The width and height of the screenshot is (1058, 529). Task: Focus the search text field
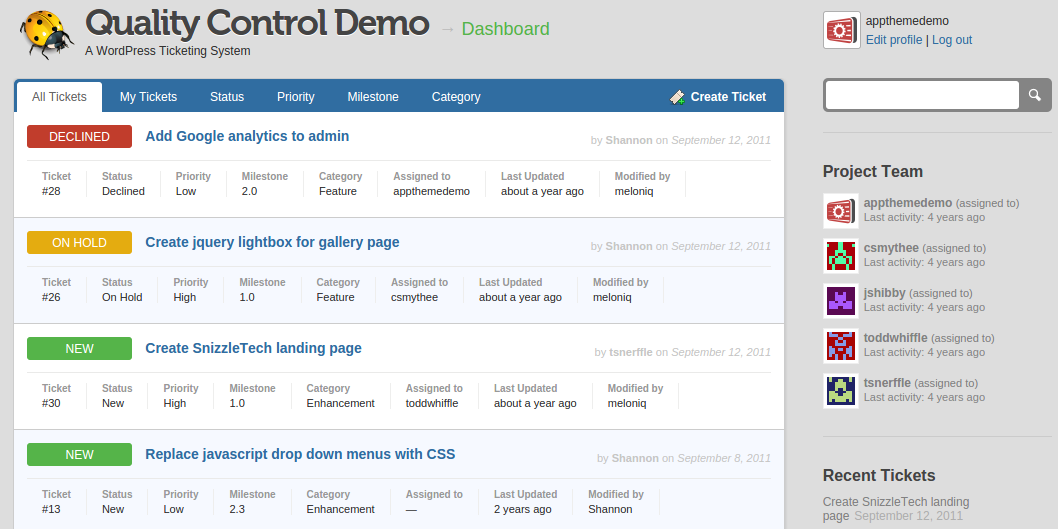coord(921,95)
